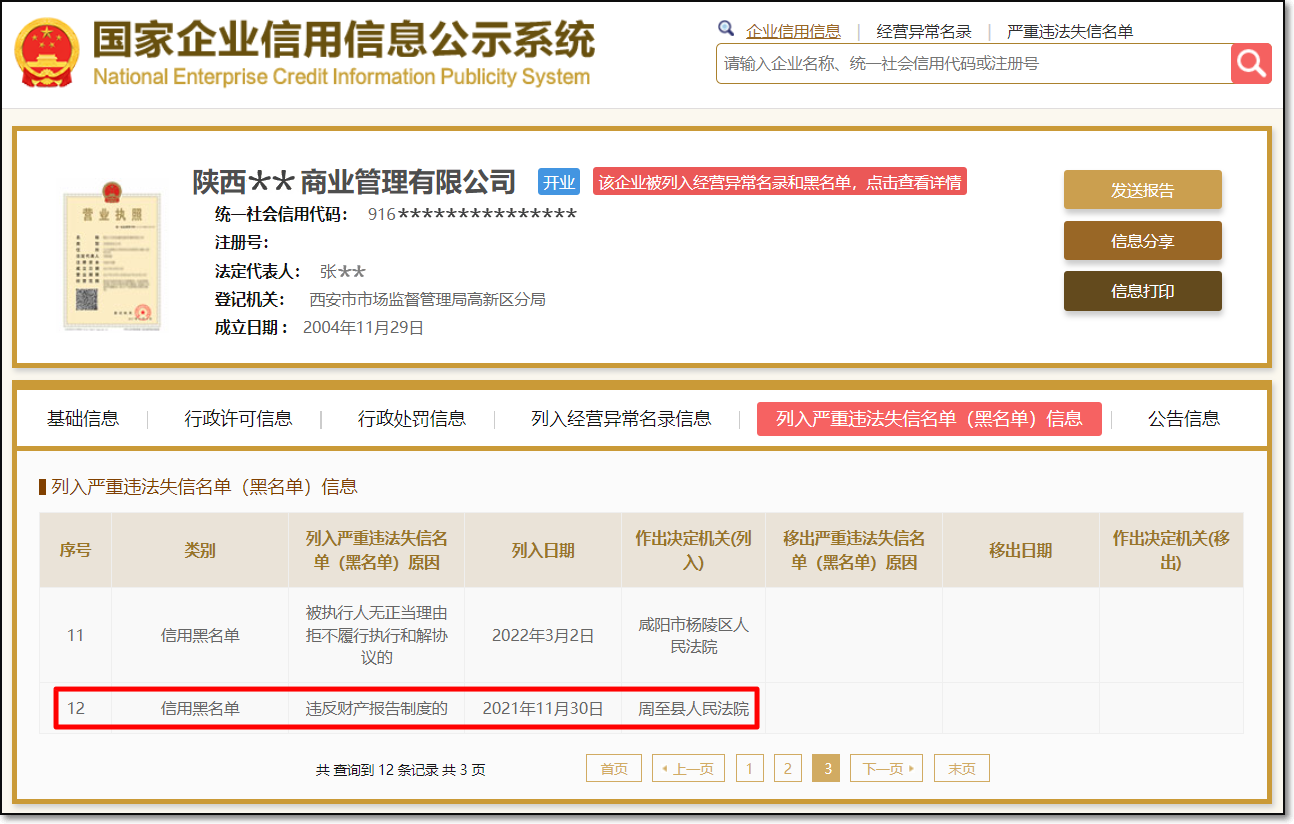Click the 下一页 next page button
The image size is (1294, 824).
pos(887,768)
